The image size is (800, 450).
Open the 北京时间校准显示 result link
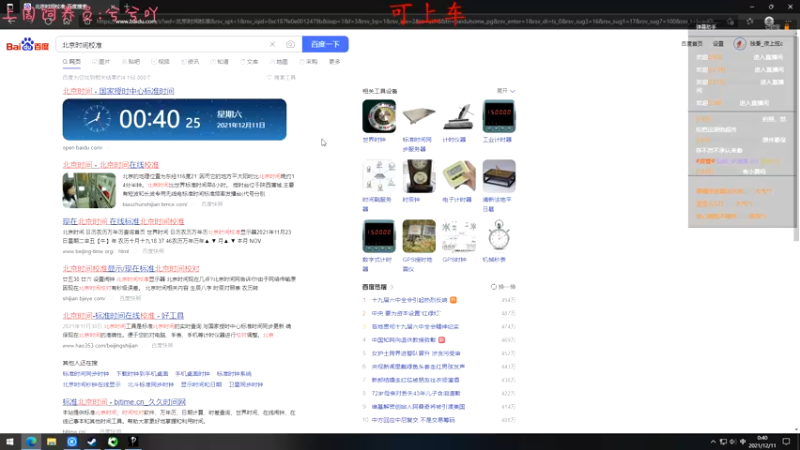pyautogui.click(x=131, y=268)
